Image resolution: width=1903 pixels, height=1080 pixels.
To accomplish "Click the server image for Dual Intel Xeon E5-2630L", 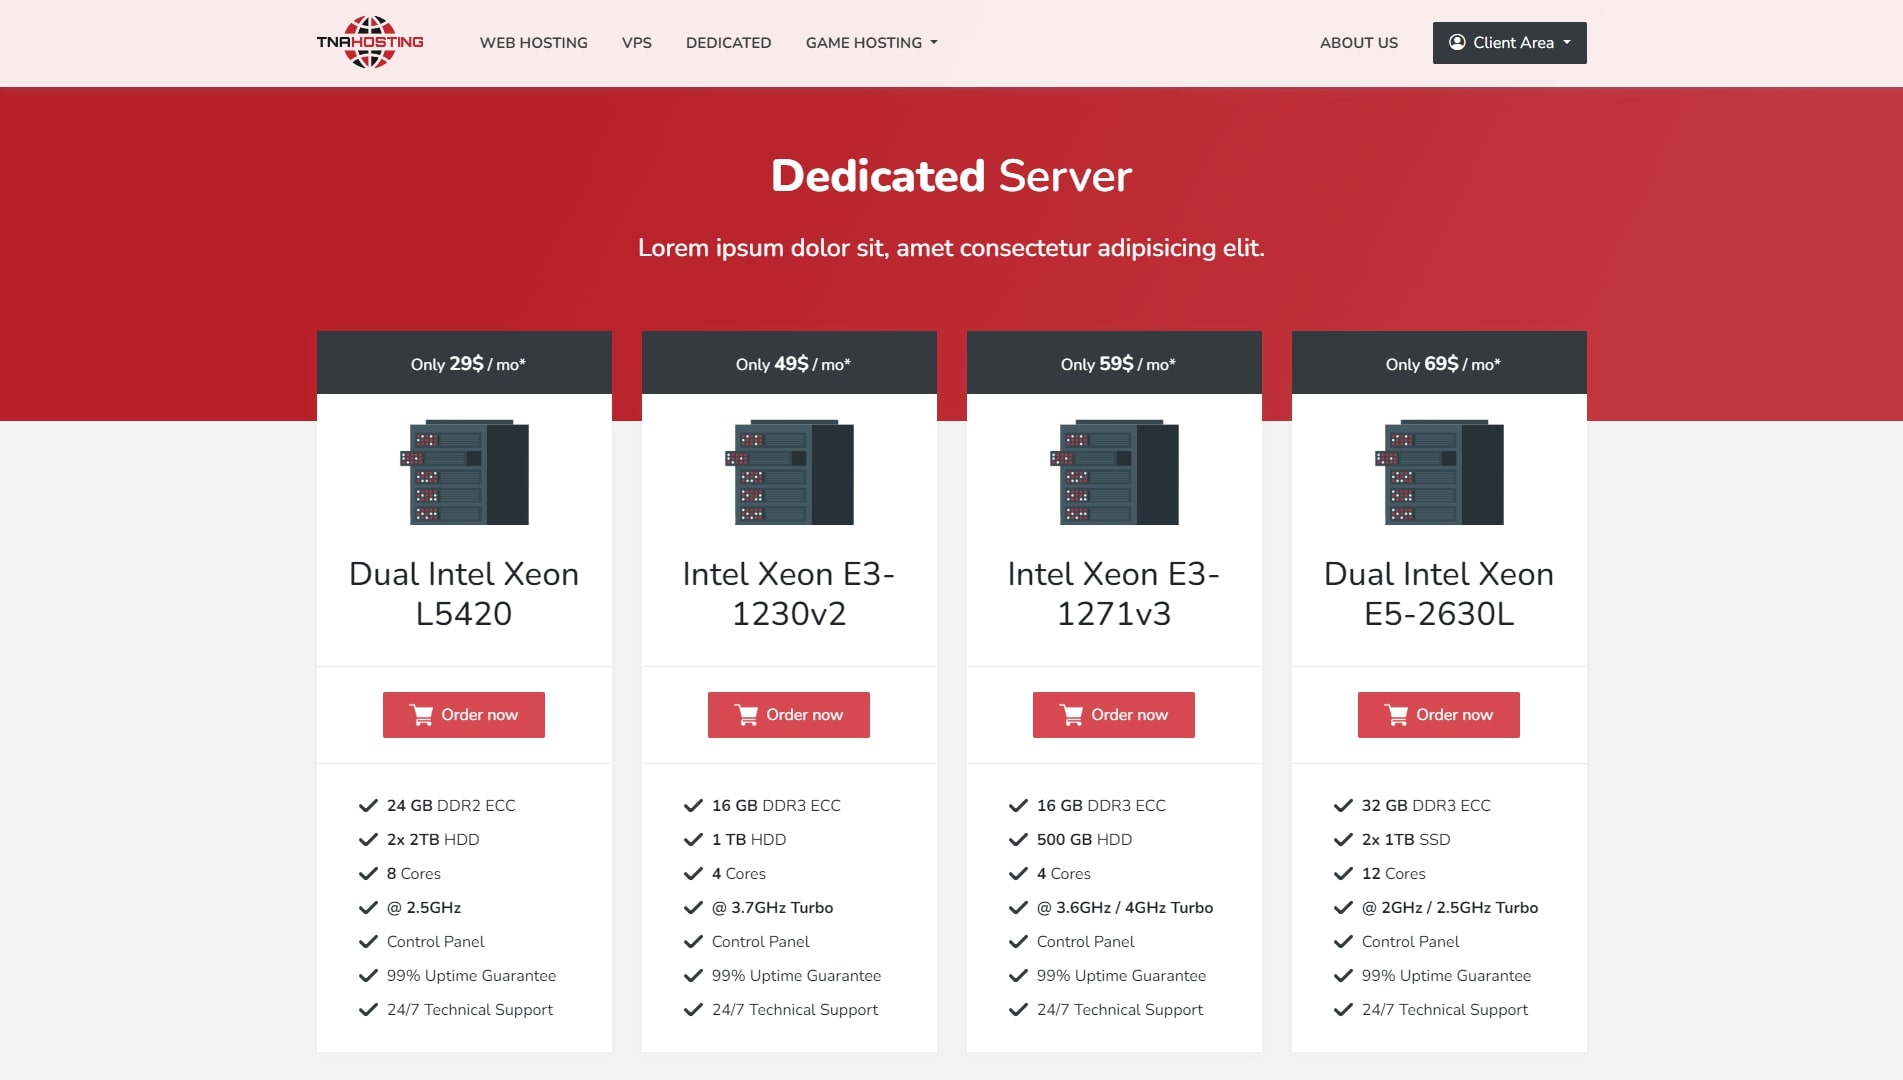I will click(1439, 472).
